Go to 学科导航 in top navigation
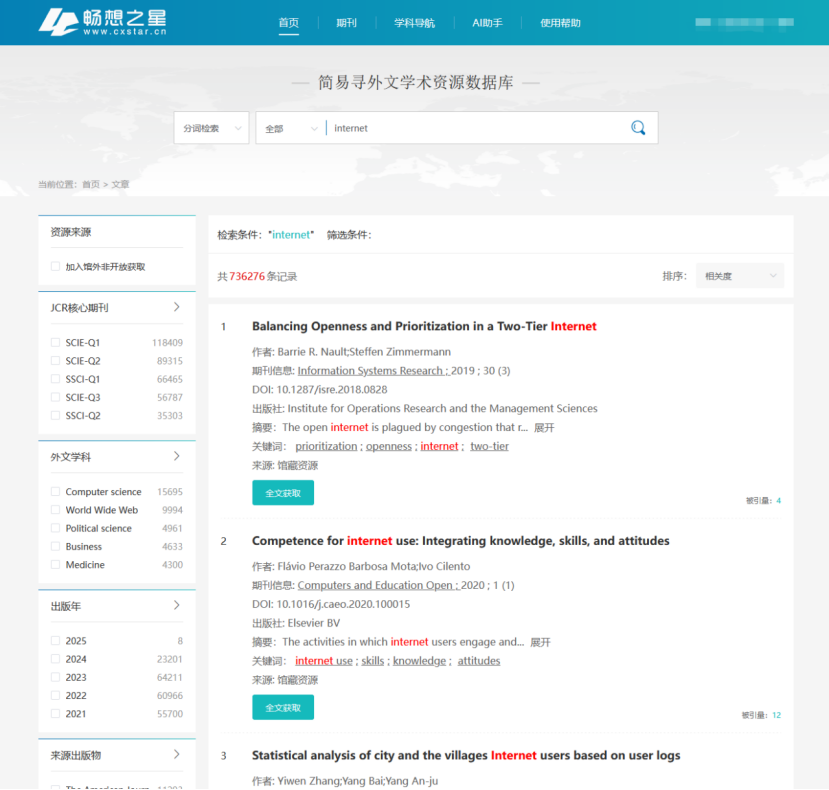The image size is (829, 790). pos(414,23)
